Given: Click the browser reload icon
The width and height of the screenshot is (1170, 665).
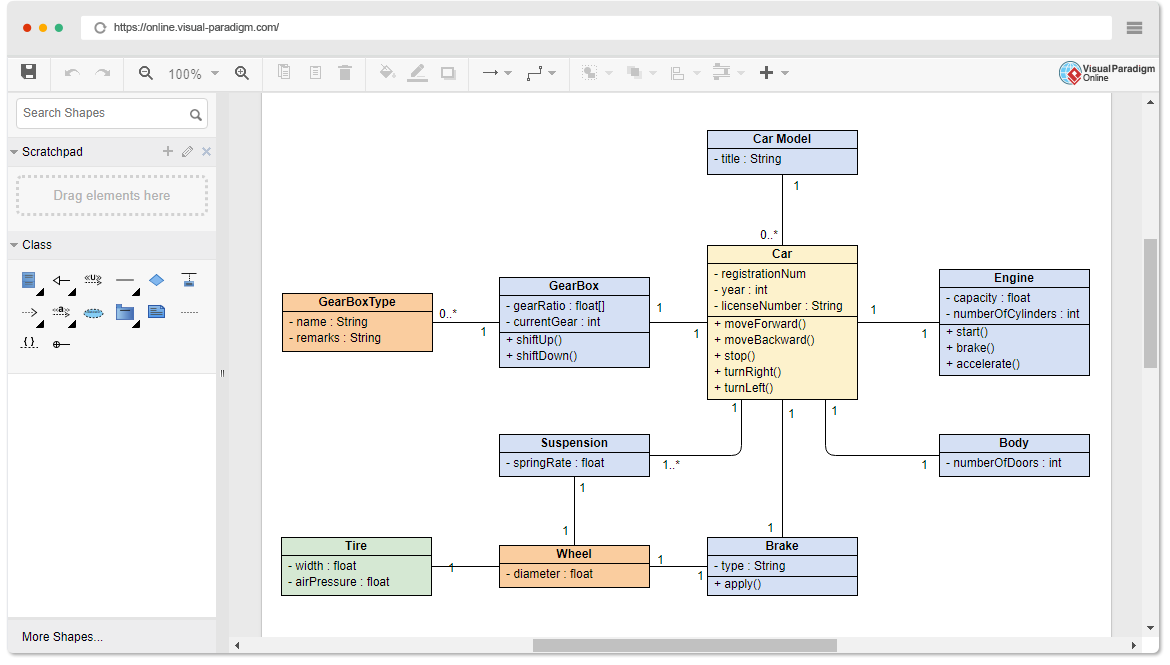Looking at the screenshot, I should (99, 28).
